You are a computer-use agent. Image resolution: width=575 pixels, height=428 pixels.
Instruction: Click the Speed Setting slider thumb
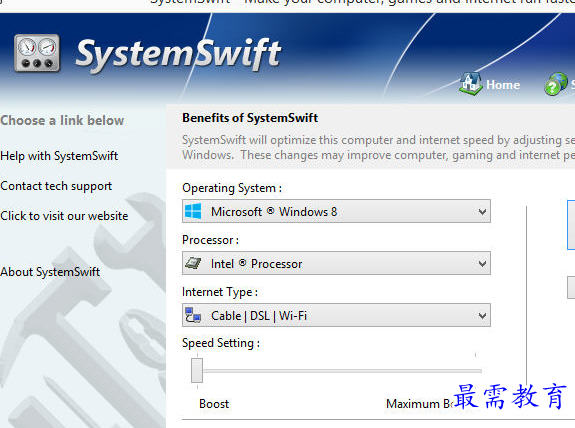pos(197,370)
